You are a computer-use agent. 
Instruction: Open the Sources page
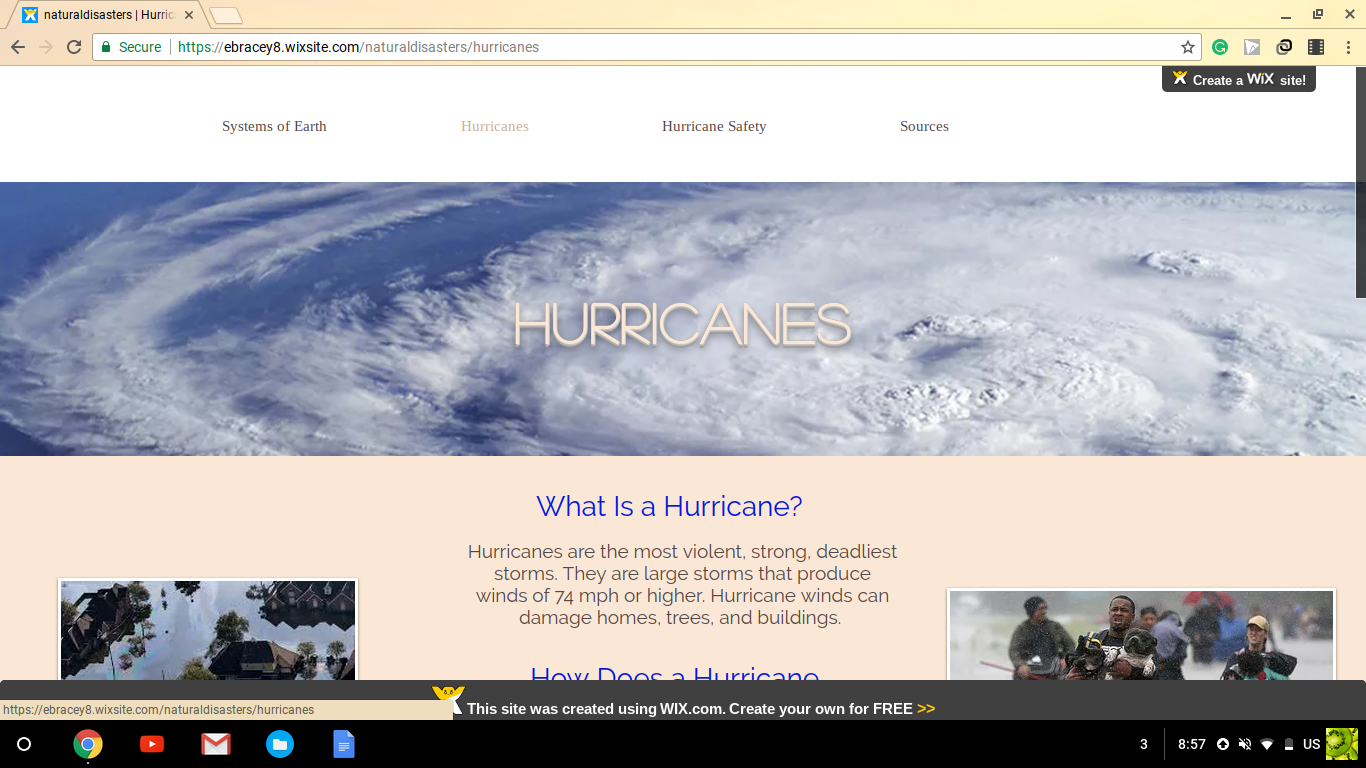[924, 126]
